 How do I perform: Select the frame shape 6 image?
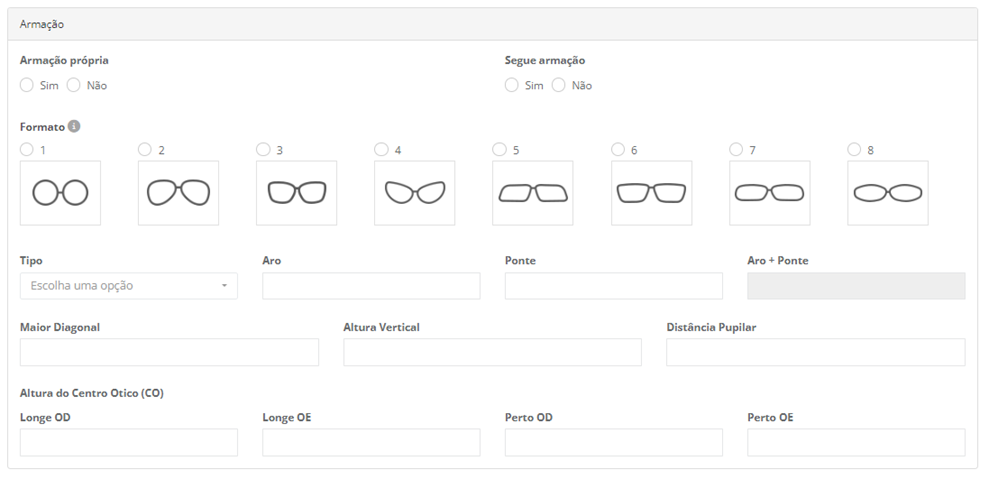pyautogui.click(x=652, y=192)
